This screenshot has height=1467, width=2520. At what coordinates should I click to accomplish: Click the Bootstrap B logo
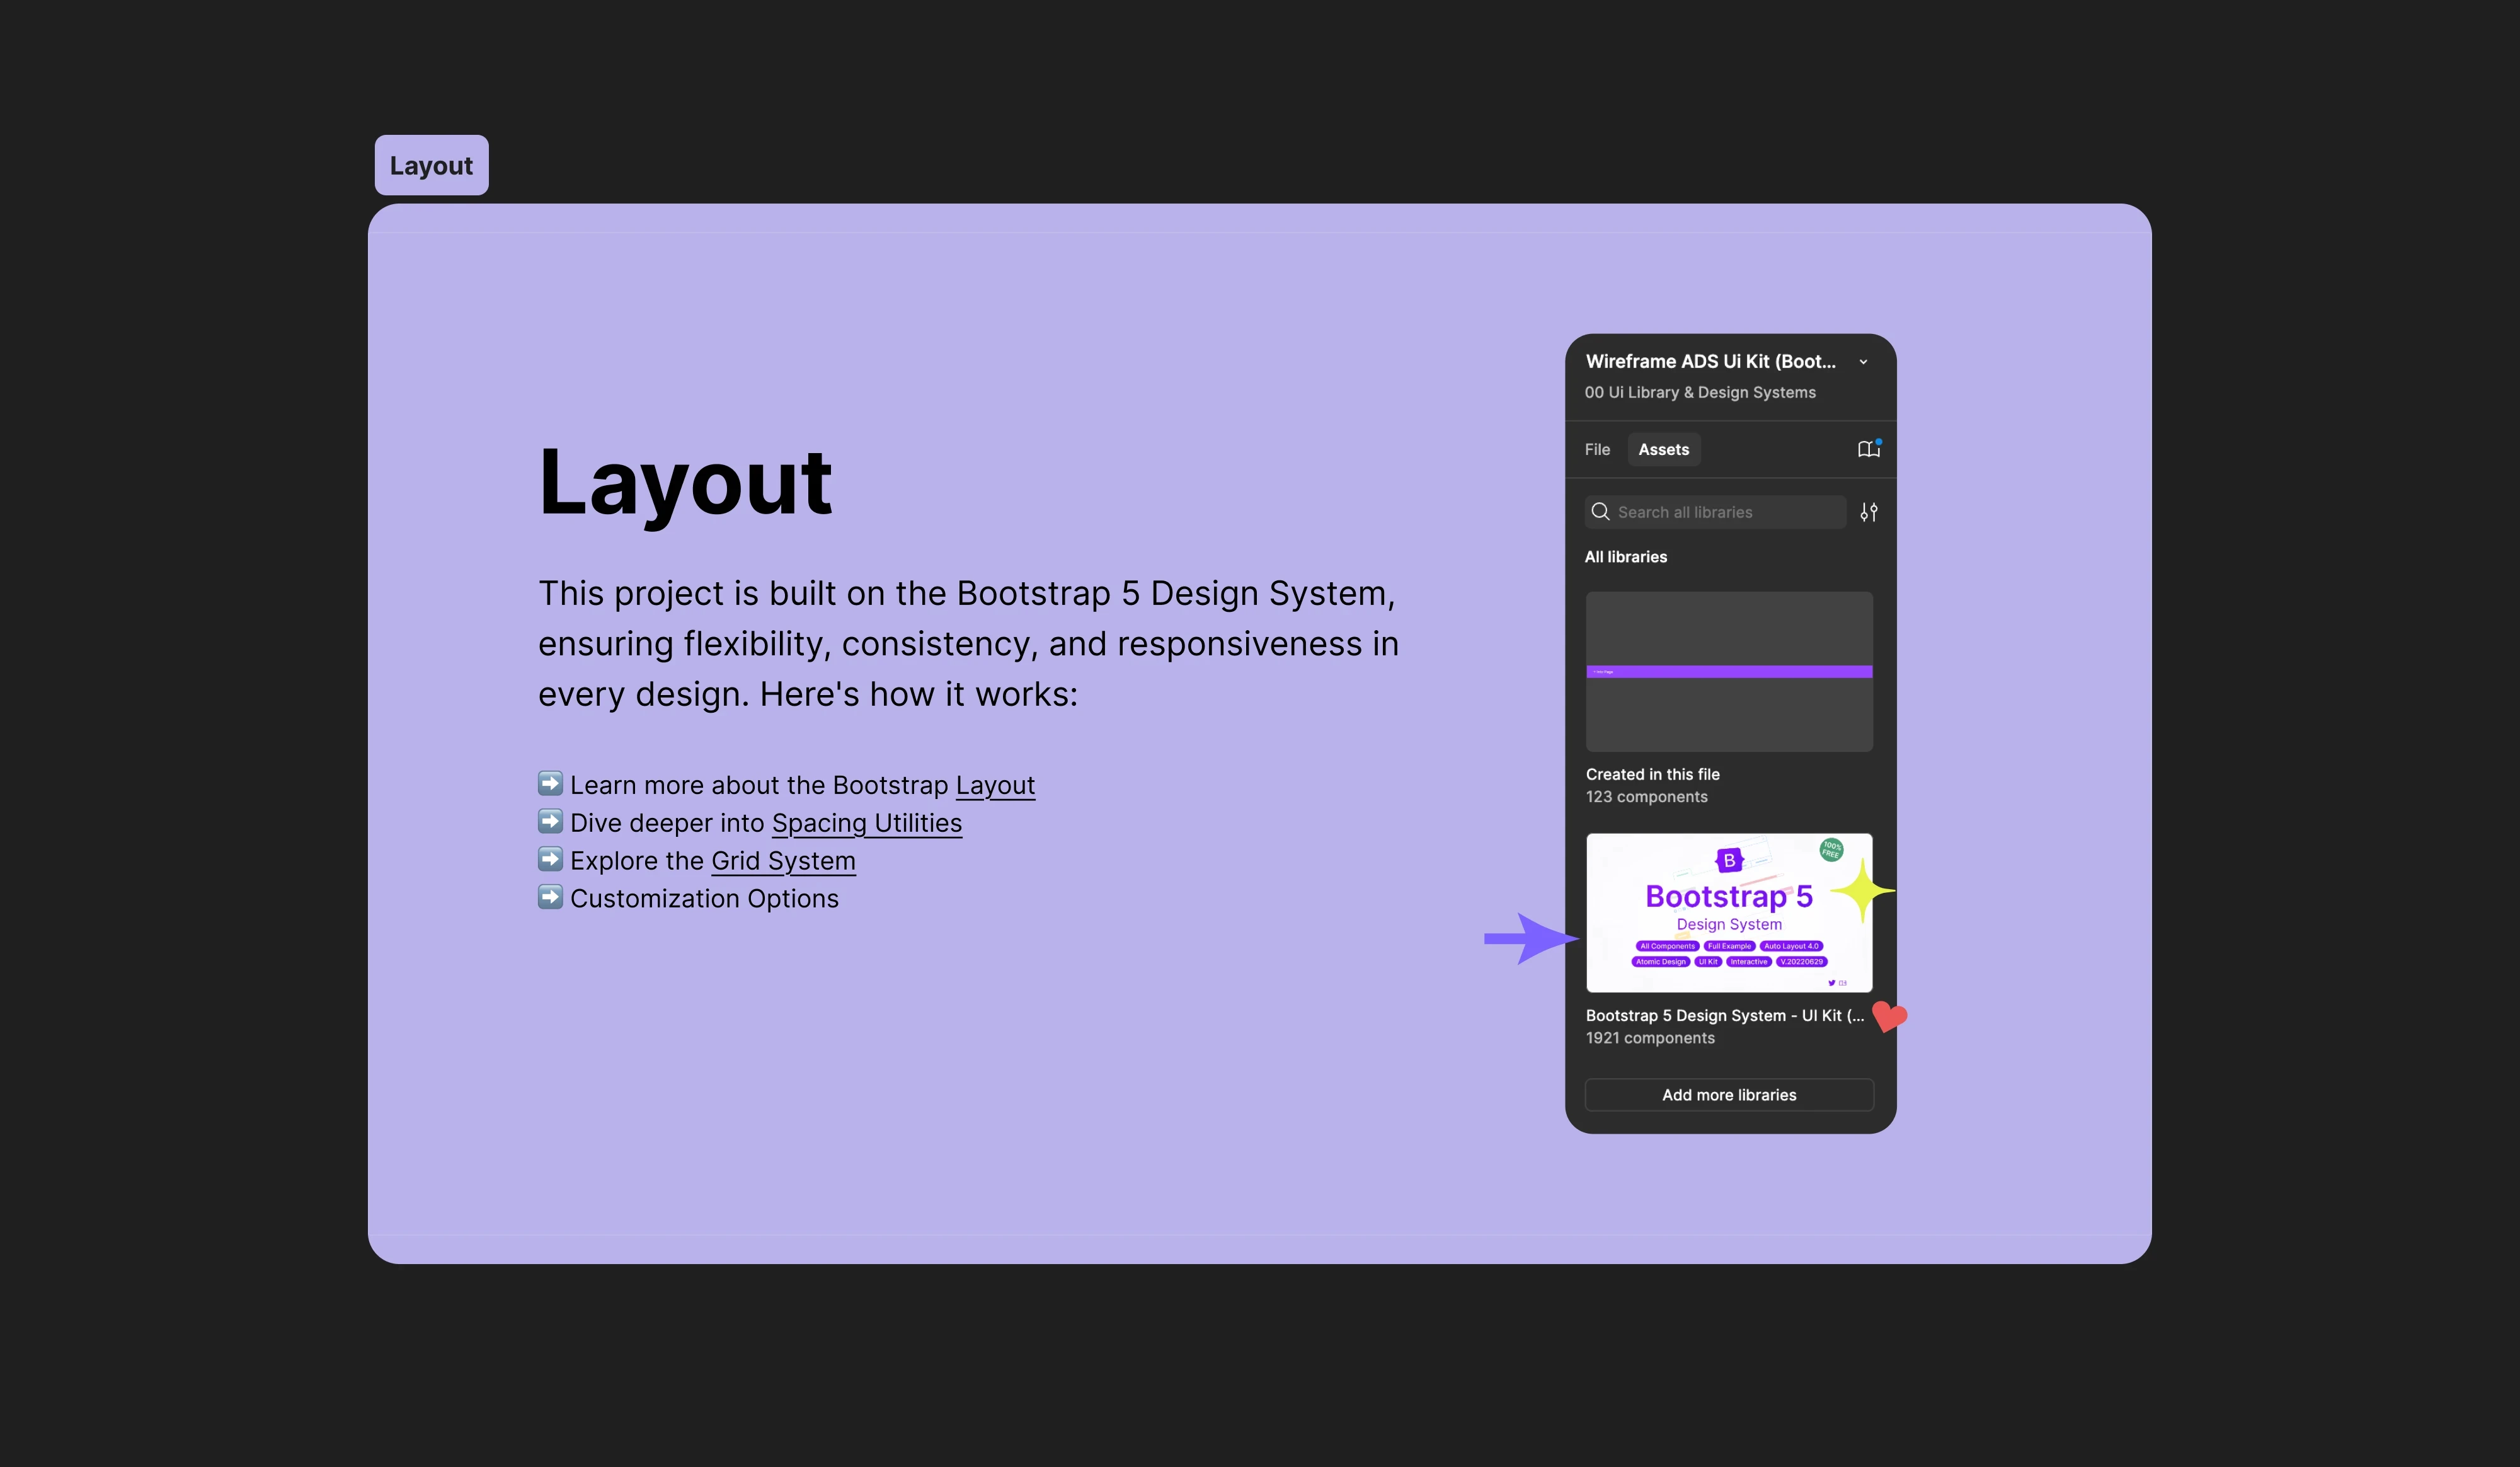click(1729, 860)
